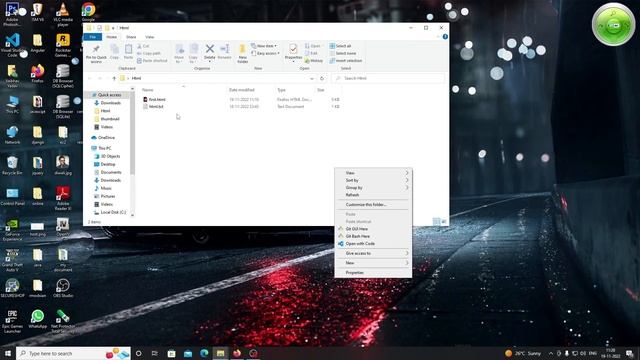Choose Customize this folder in context menu
This screenshot has width=640, height=360.
pos(373,204)
